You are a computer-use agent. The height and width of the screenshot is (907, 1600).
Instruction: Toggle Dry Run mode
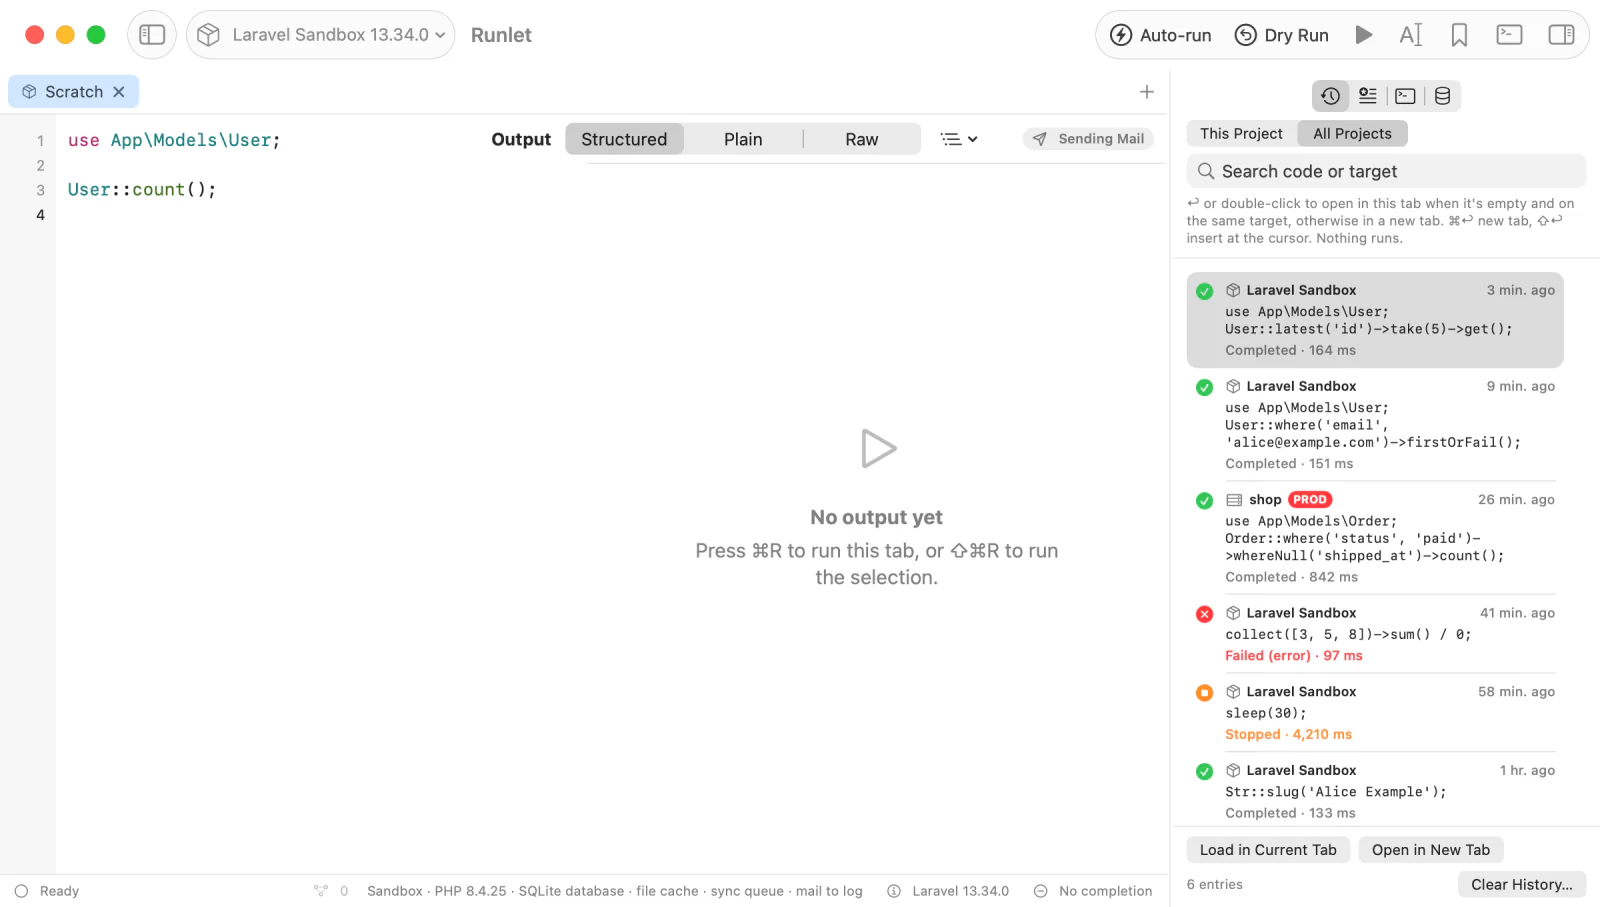(x=1282, y=35)
